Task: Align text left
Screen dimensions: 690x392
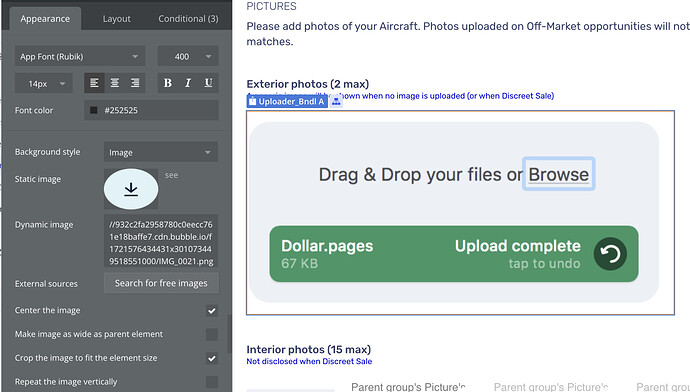Action: click(x=94, y=83)
